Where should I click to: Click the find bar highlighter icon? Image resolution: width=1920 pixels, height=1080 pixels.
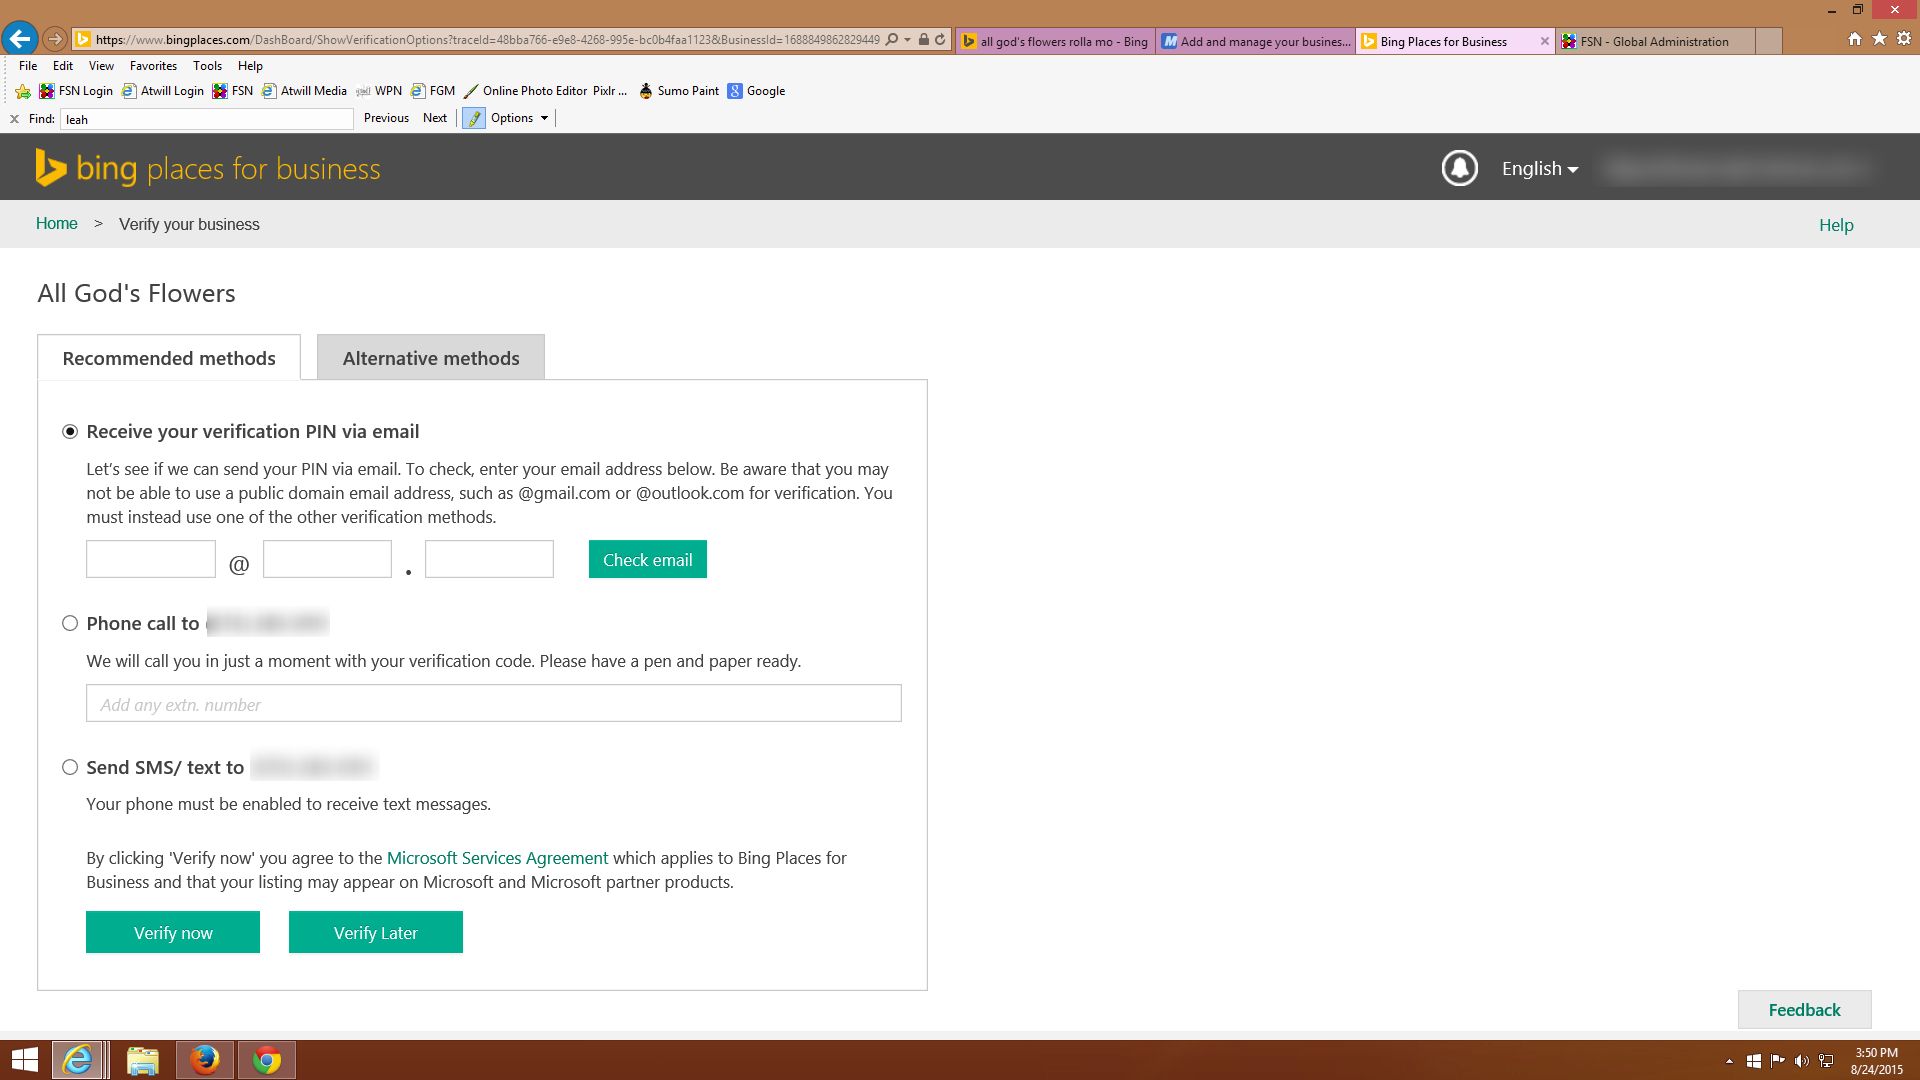474,118
